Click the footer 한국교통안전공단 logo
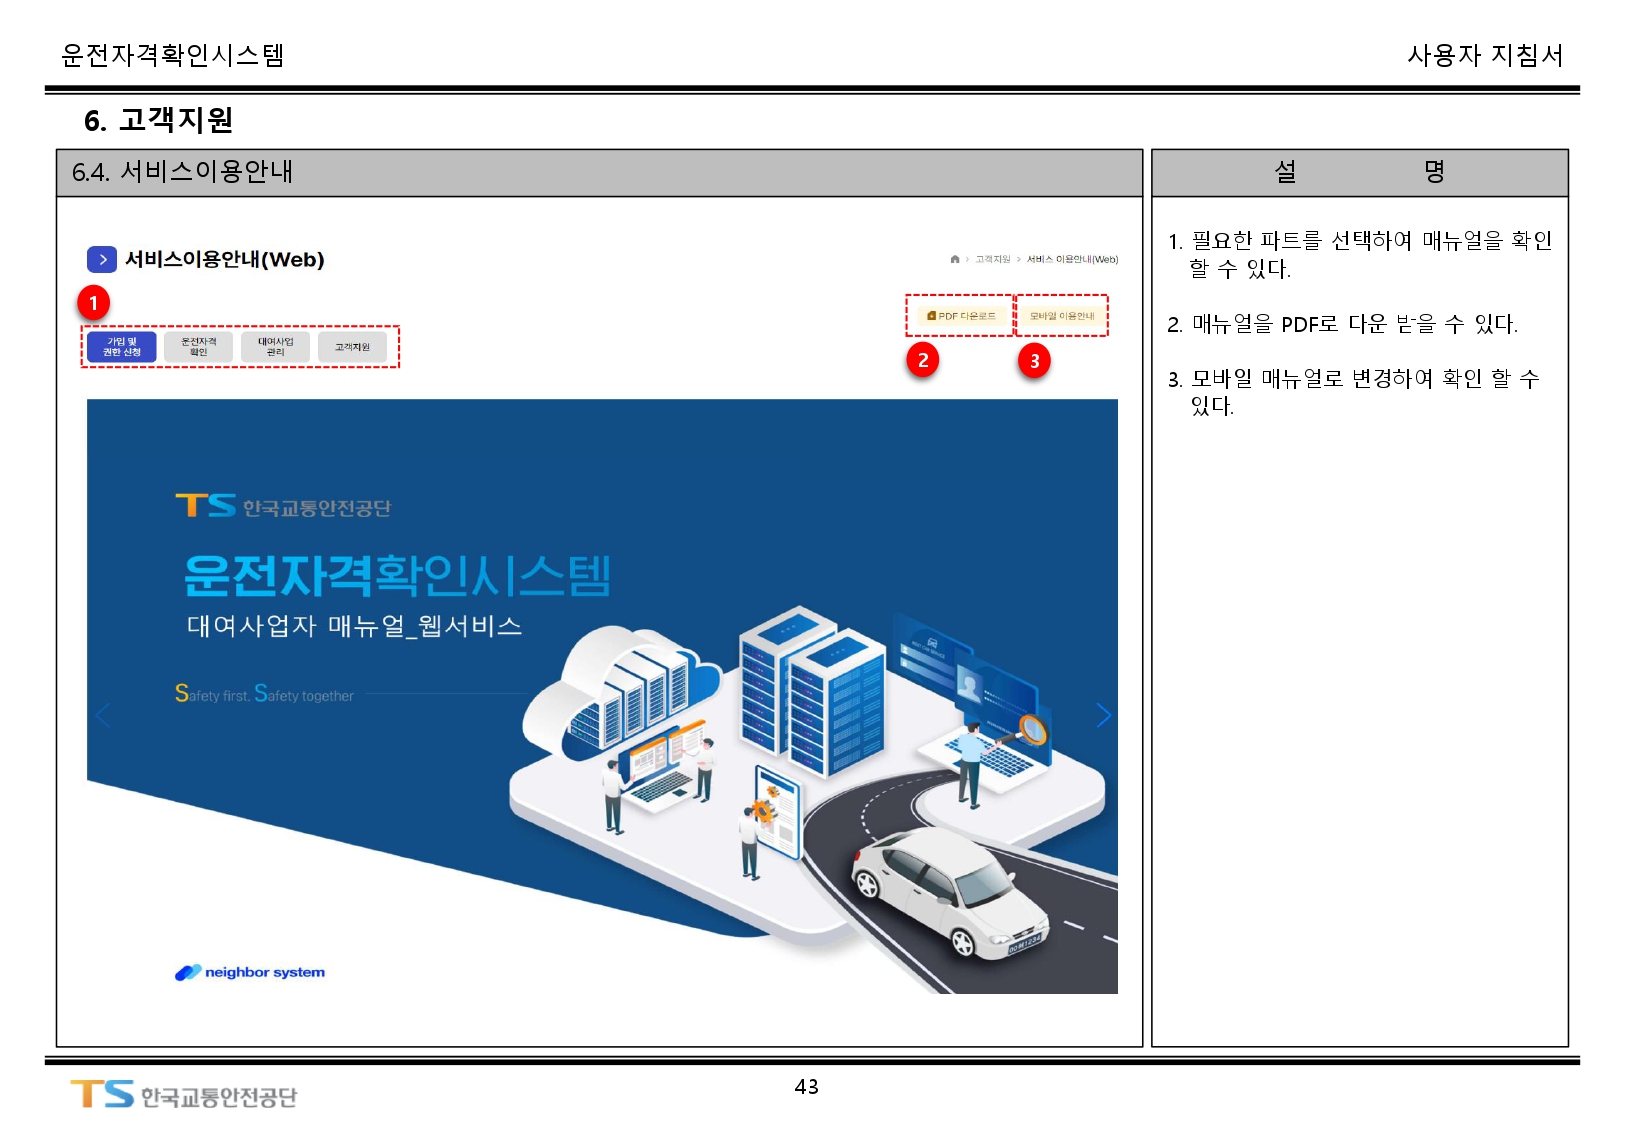Image resolution: width=1625 pixels, height=1125 pixels. [184, 1095]
